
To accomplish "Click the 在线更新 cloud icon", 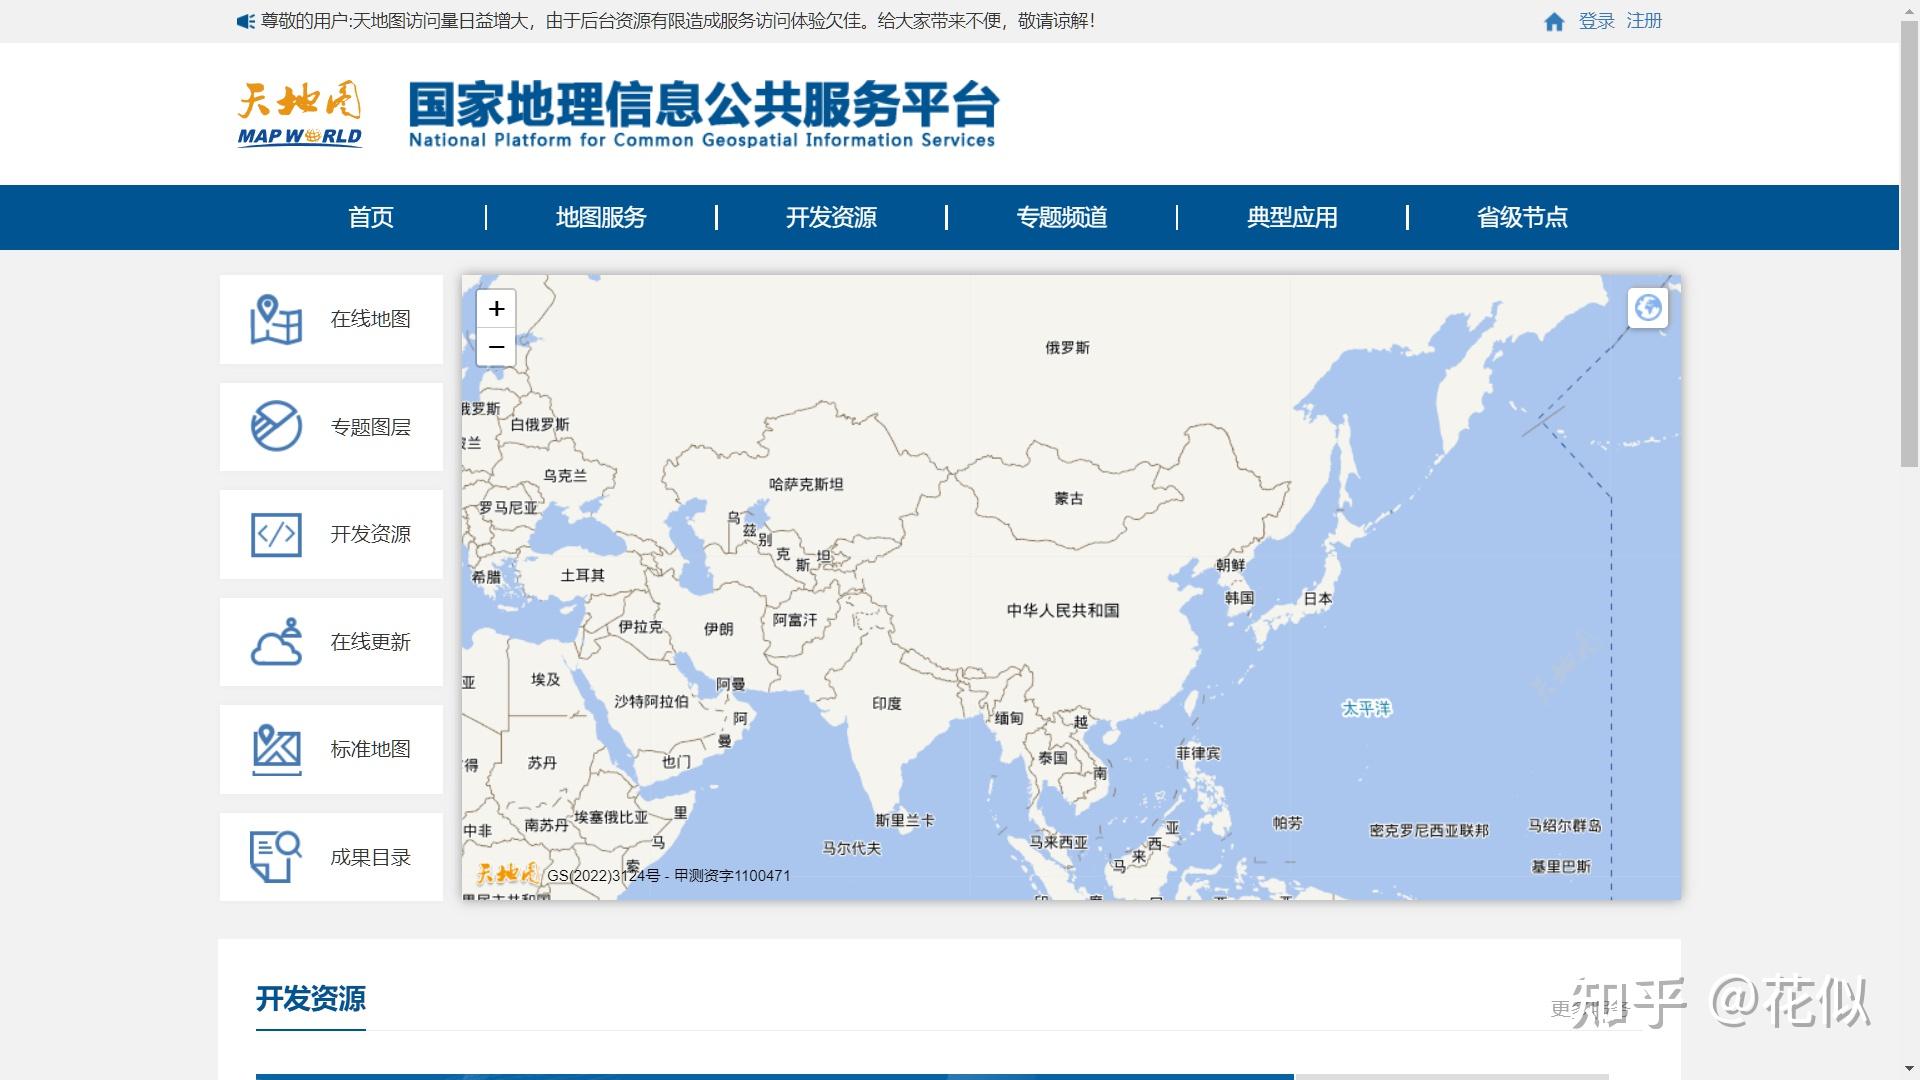I will [276, 642].
